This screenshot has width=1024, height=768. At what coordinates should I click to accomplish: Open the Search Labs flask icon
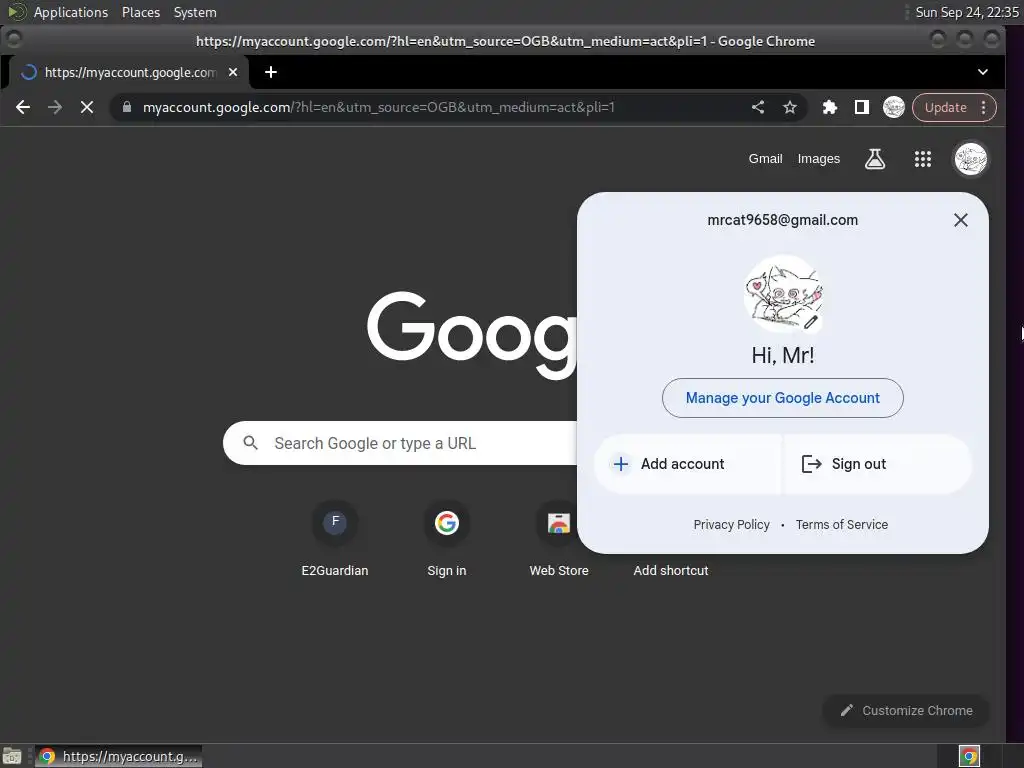tap(875, 159)
